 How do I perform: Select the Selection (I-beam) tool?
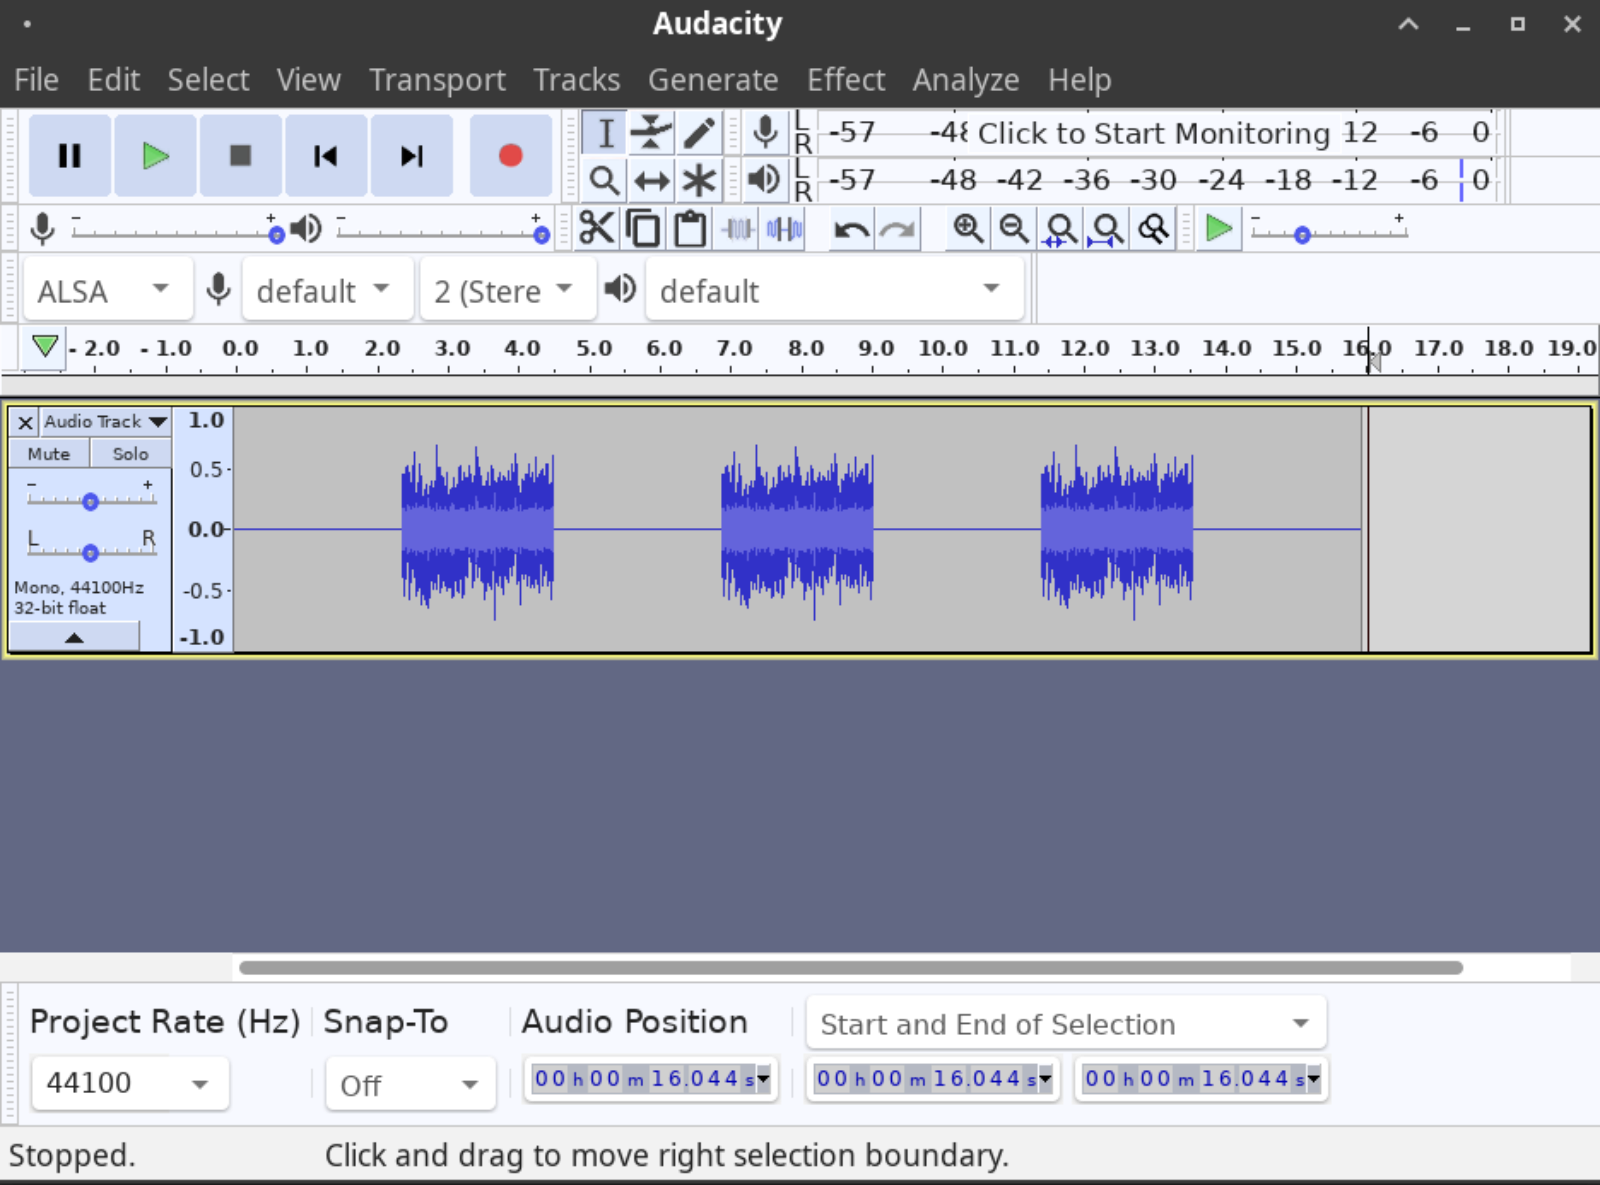(x=605, y=132)
